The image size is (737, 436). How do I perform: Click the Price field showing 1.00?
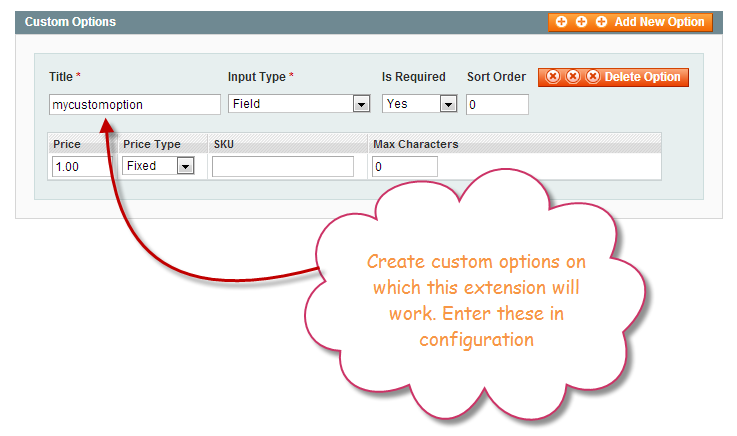point(80,166)
